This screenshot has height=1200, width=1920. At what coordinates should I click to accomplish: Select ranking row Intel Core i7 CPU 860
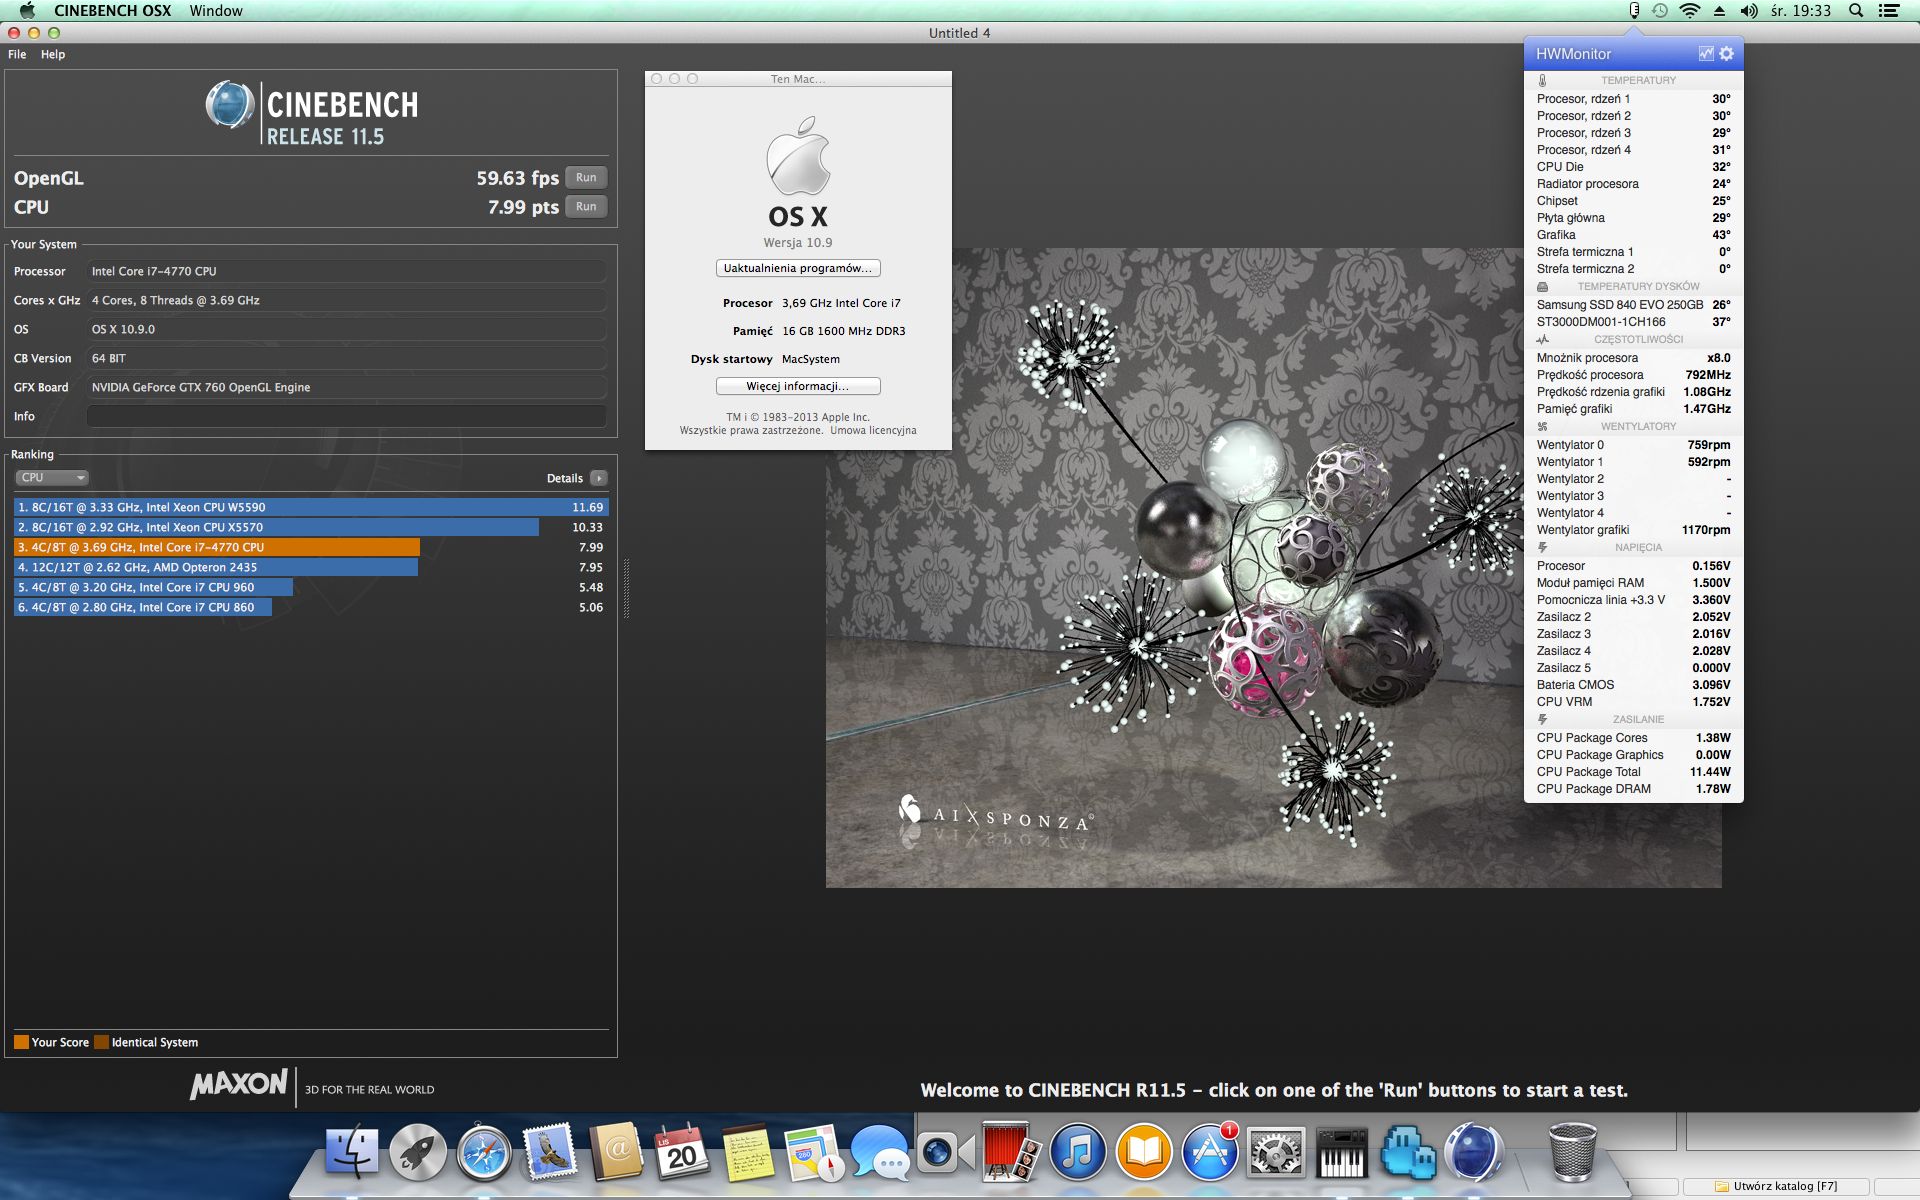310,607
